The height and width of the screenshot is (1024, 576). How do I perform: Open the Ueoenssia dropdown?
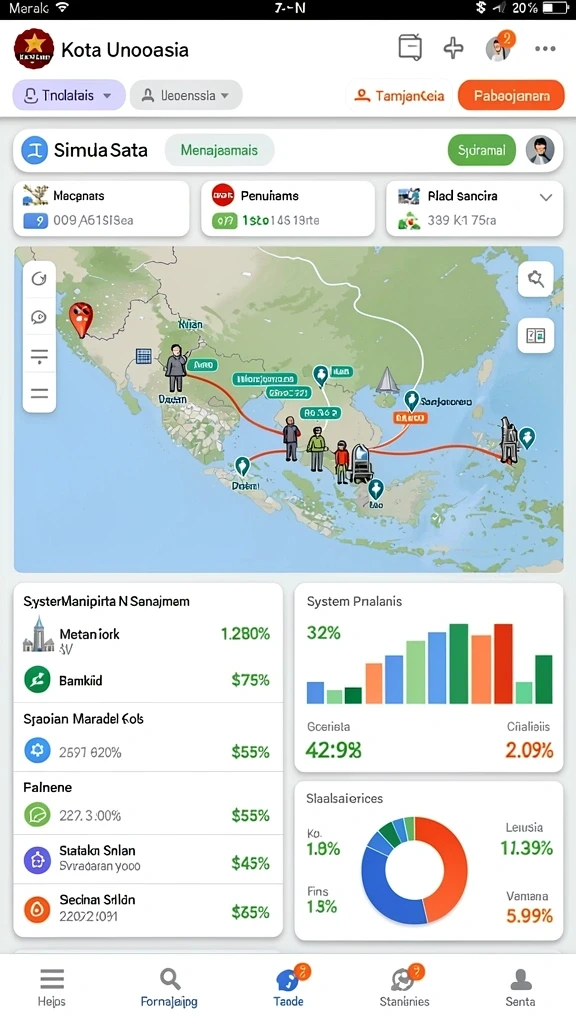(x=186, y=95)
